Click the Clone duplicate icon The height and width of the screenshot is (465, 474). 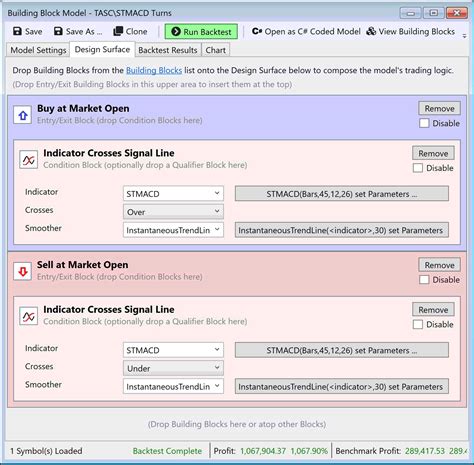(x=118, y=31)
